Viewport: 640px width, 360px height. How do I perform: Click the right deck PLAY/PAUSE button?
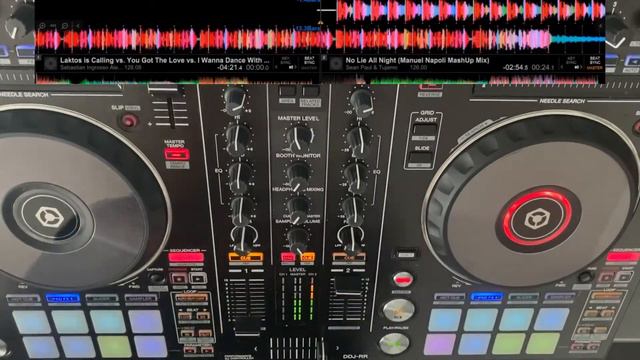(x=393, y=344)
